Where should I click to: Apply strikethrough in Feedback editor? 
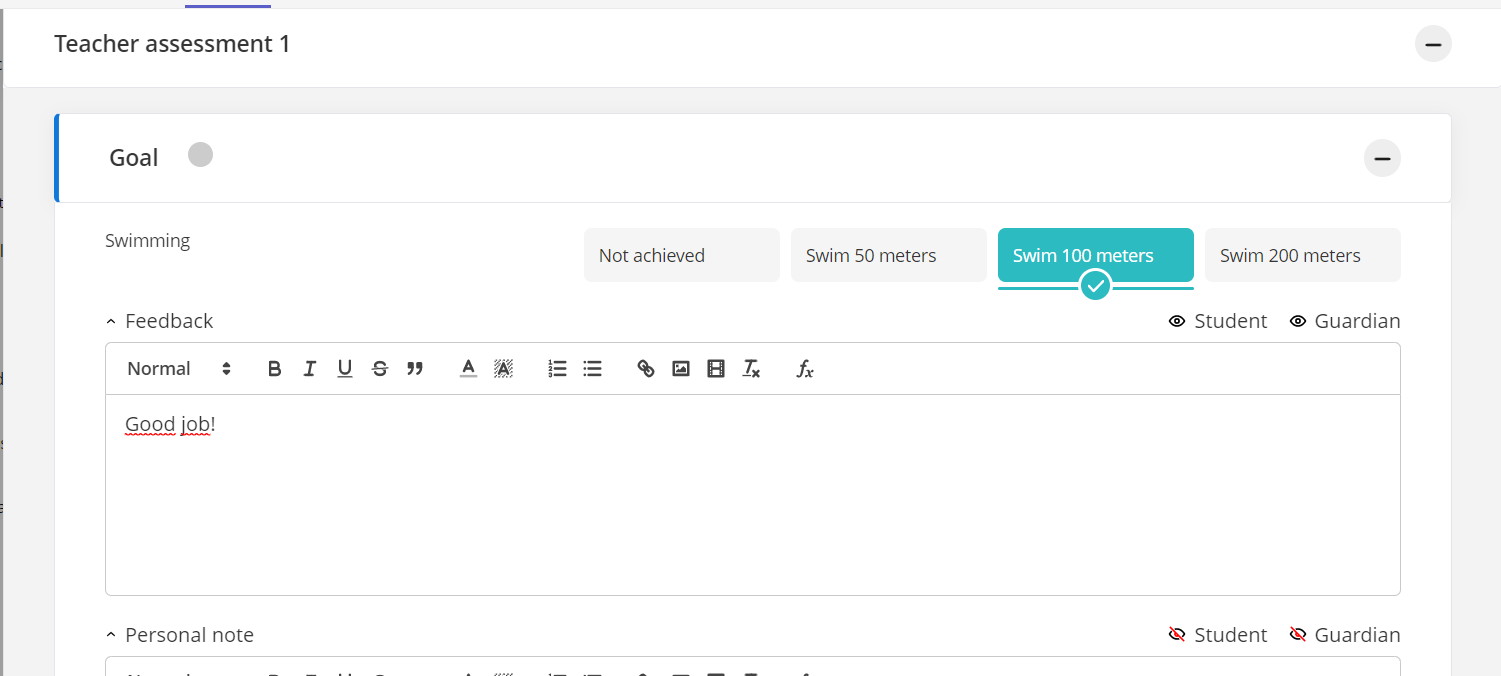click(x=380, y=369)
